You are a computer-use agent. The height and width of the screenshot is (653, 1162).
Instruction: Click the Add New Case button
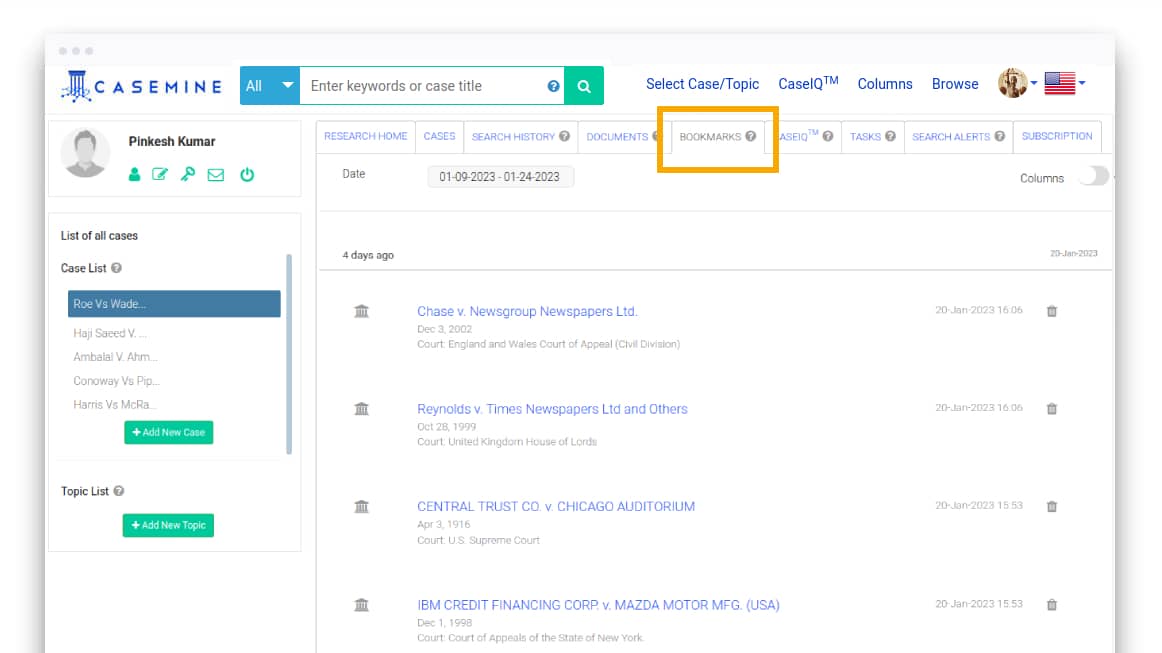tap(169, 432)
